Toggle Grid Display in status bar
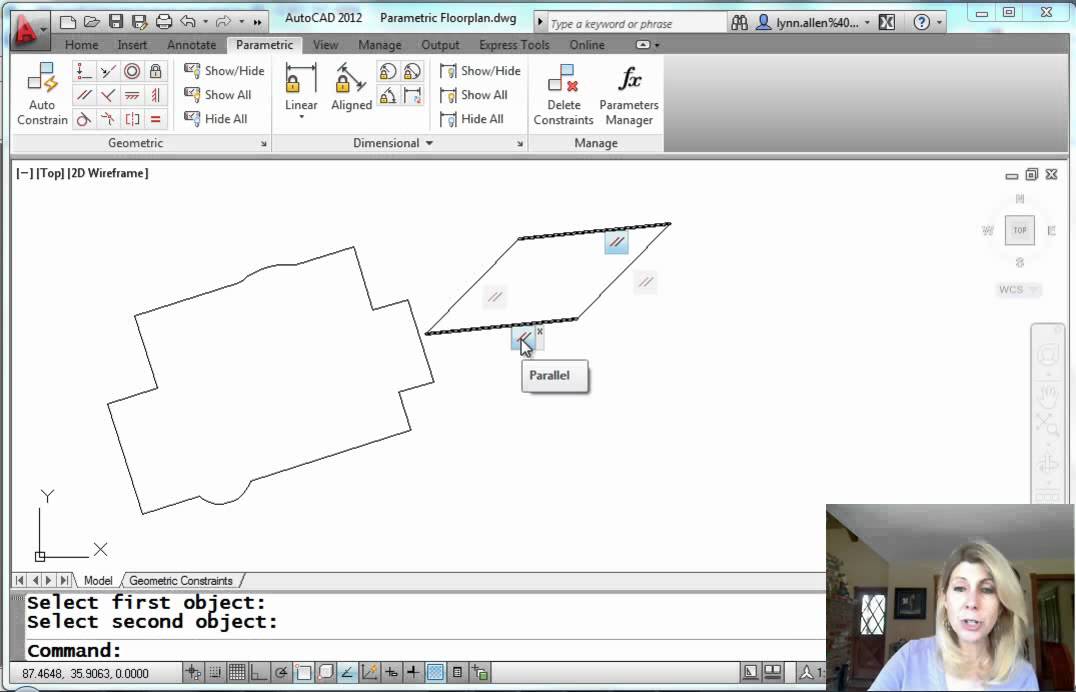This screenshot has width=1076, height=692. click(x=237, y=672)
